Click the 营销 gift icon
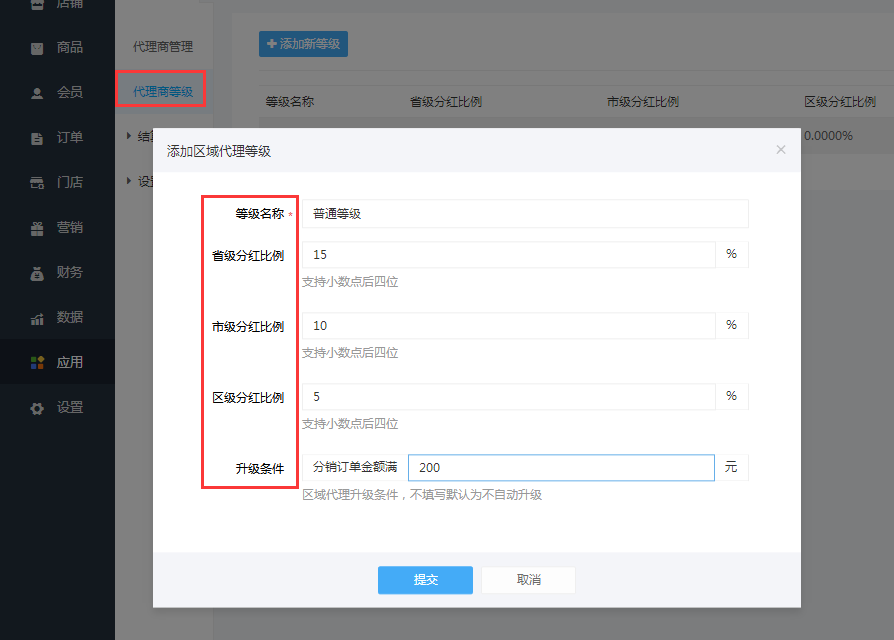The width and height of the screenshot is (894, 640). click(37, 229)
